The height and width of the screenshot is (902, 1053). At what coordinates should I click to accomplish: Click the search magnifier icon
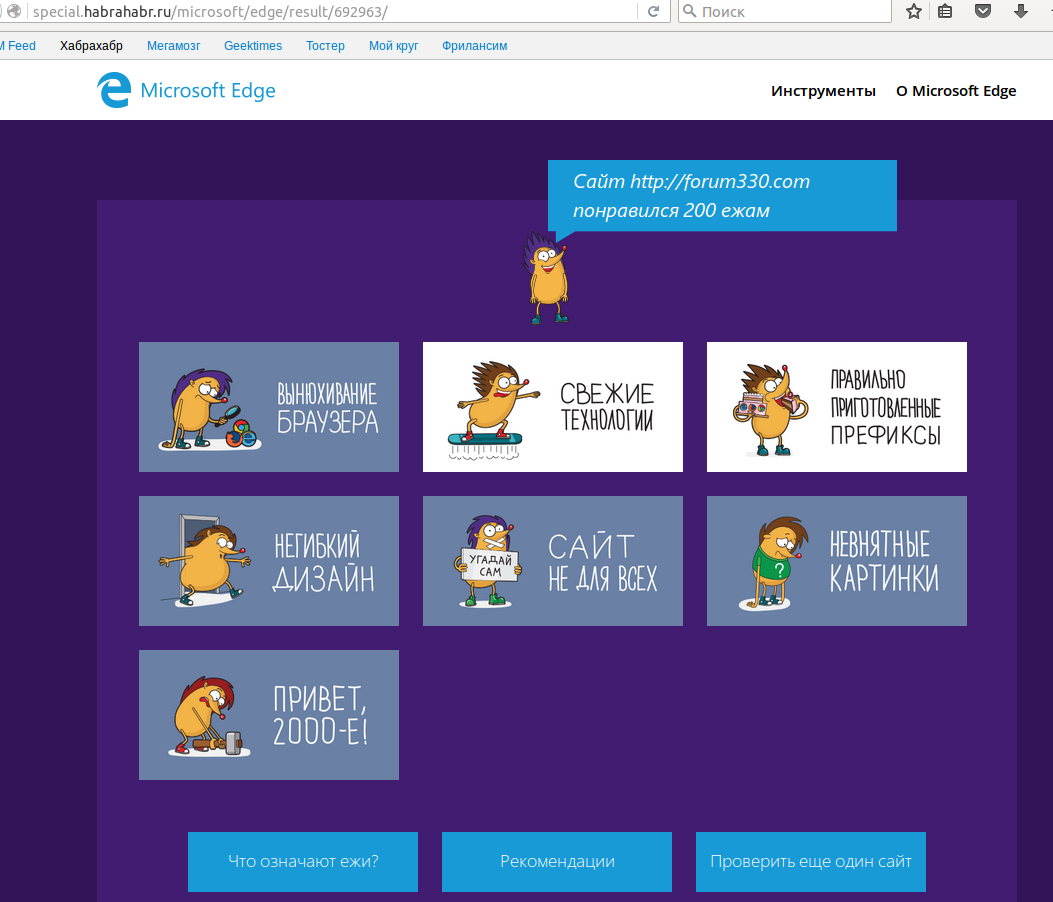click(x=689, y=11)
